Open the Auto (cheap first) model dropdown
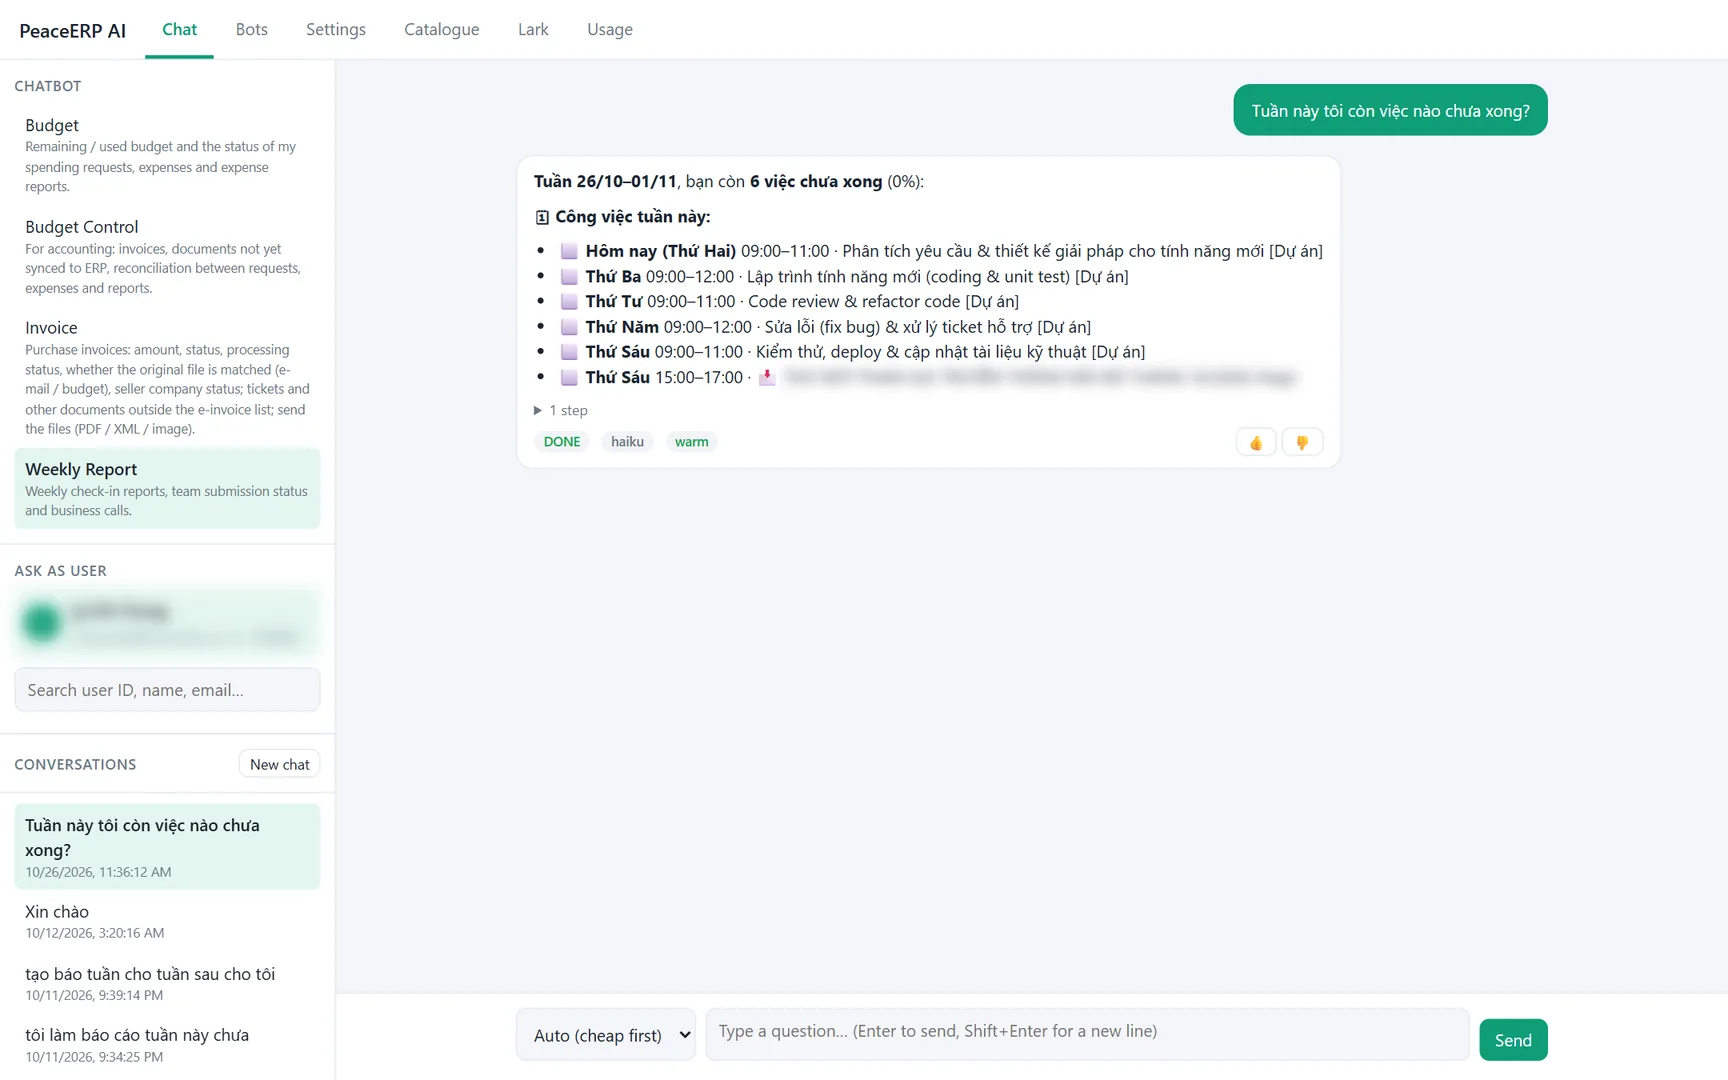Image resolution: width=1728 pixels, height=1080 pixels. [606, 1035]
